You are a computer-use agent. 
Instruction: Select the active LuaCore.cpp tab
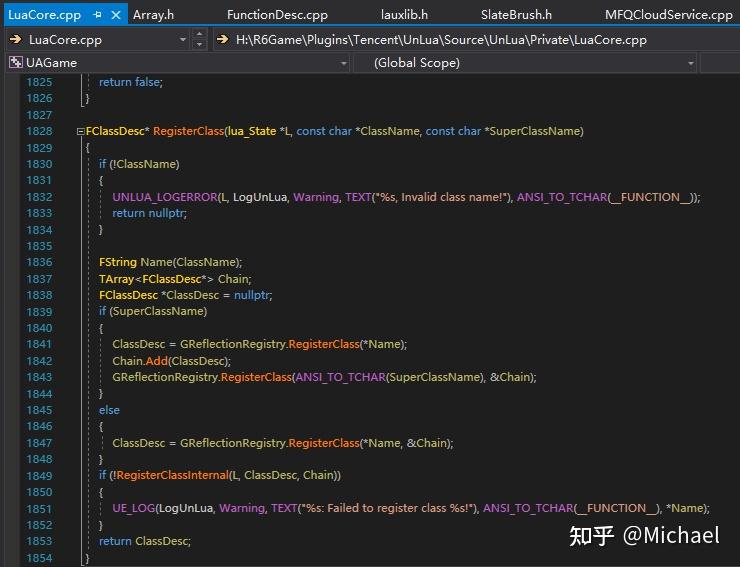(44, 15)
